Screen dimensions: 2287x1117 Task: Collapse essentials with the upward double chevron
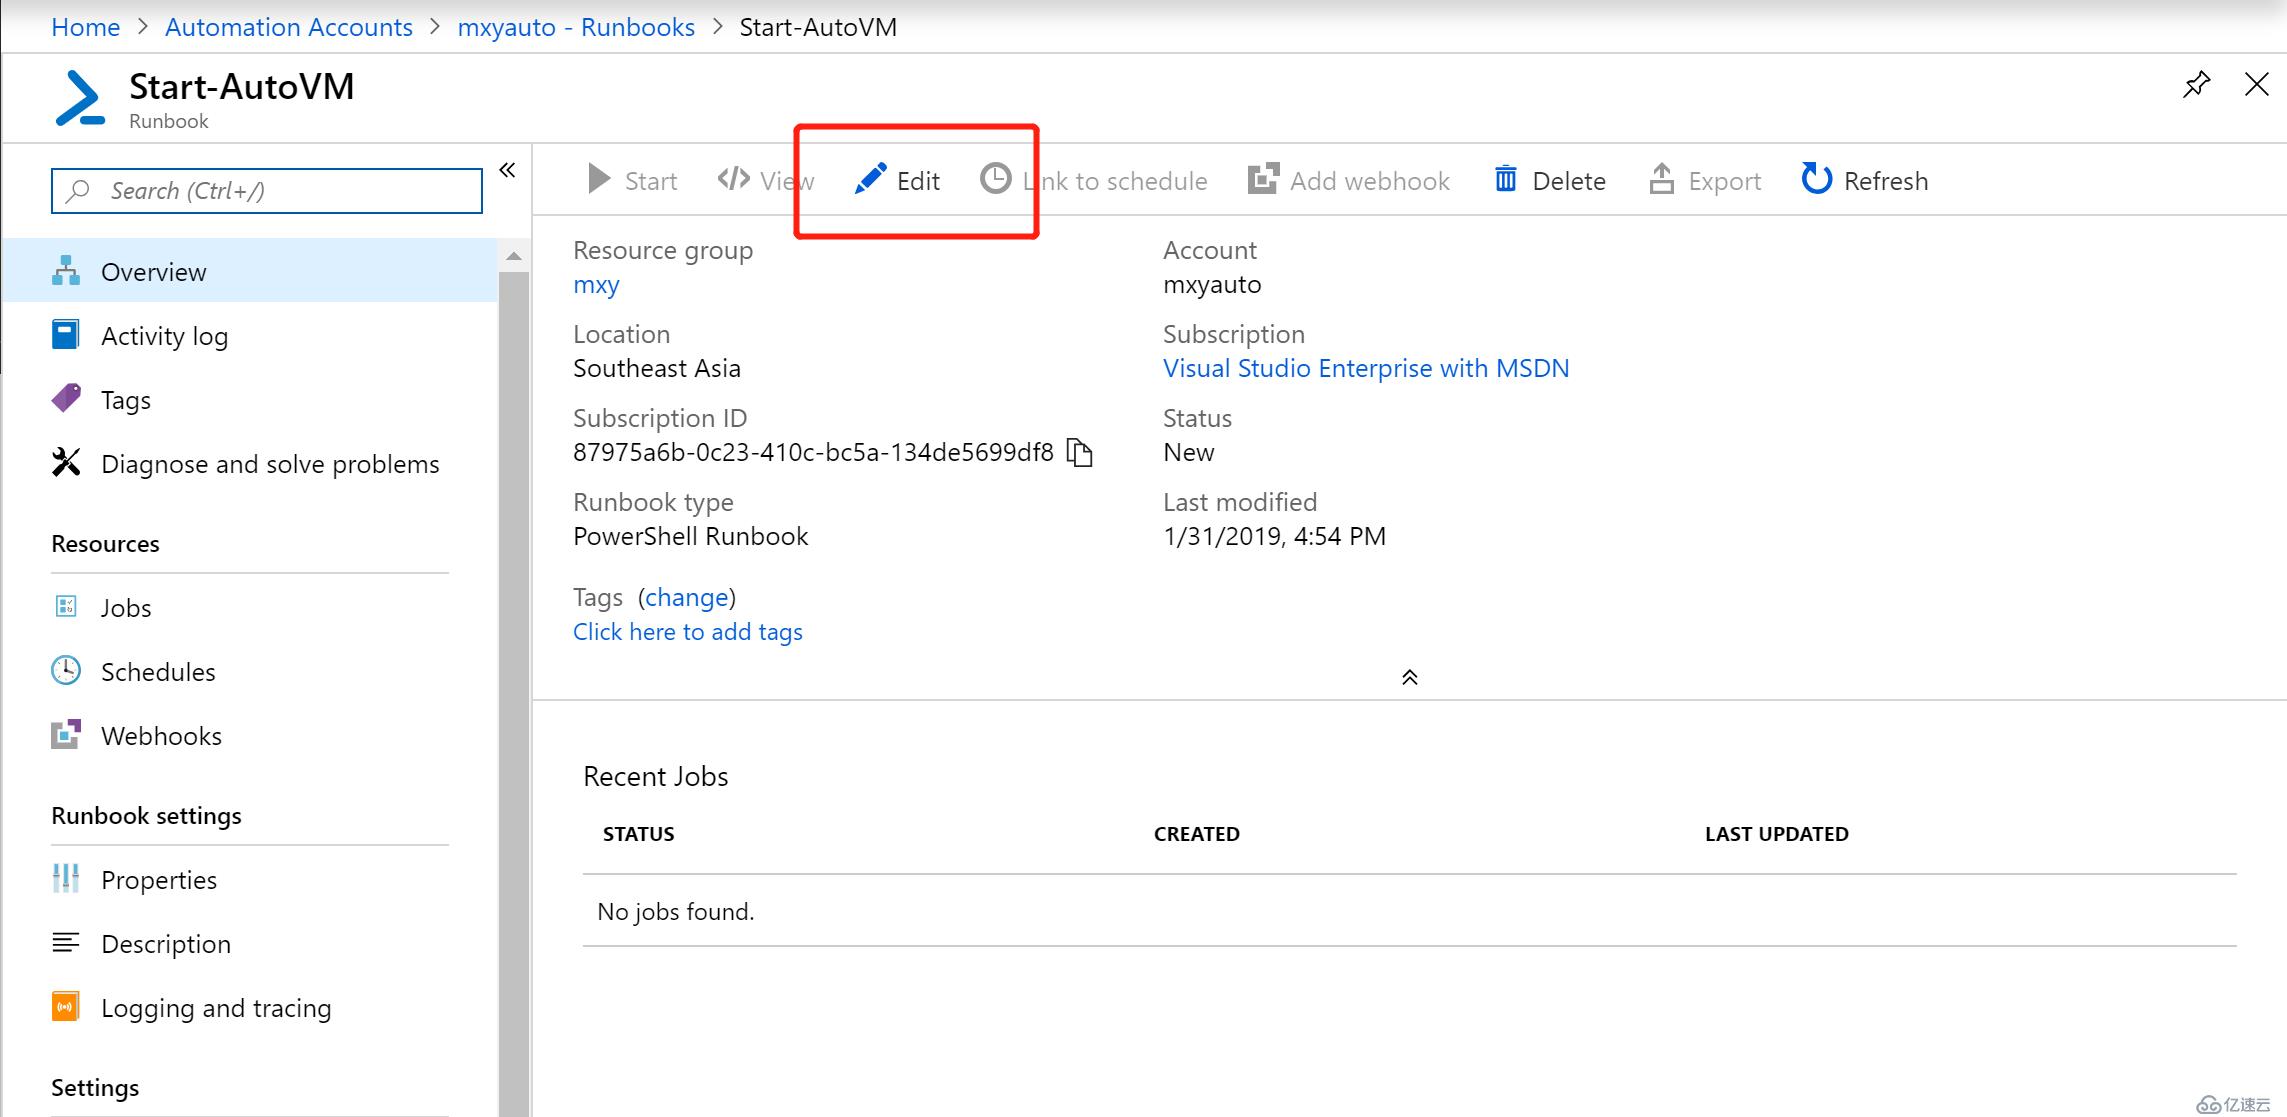click(1409, 677)
